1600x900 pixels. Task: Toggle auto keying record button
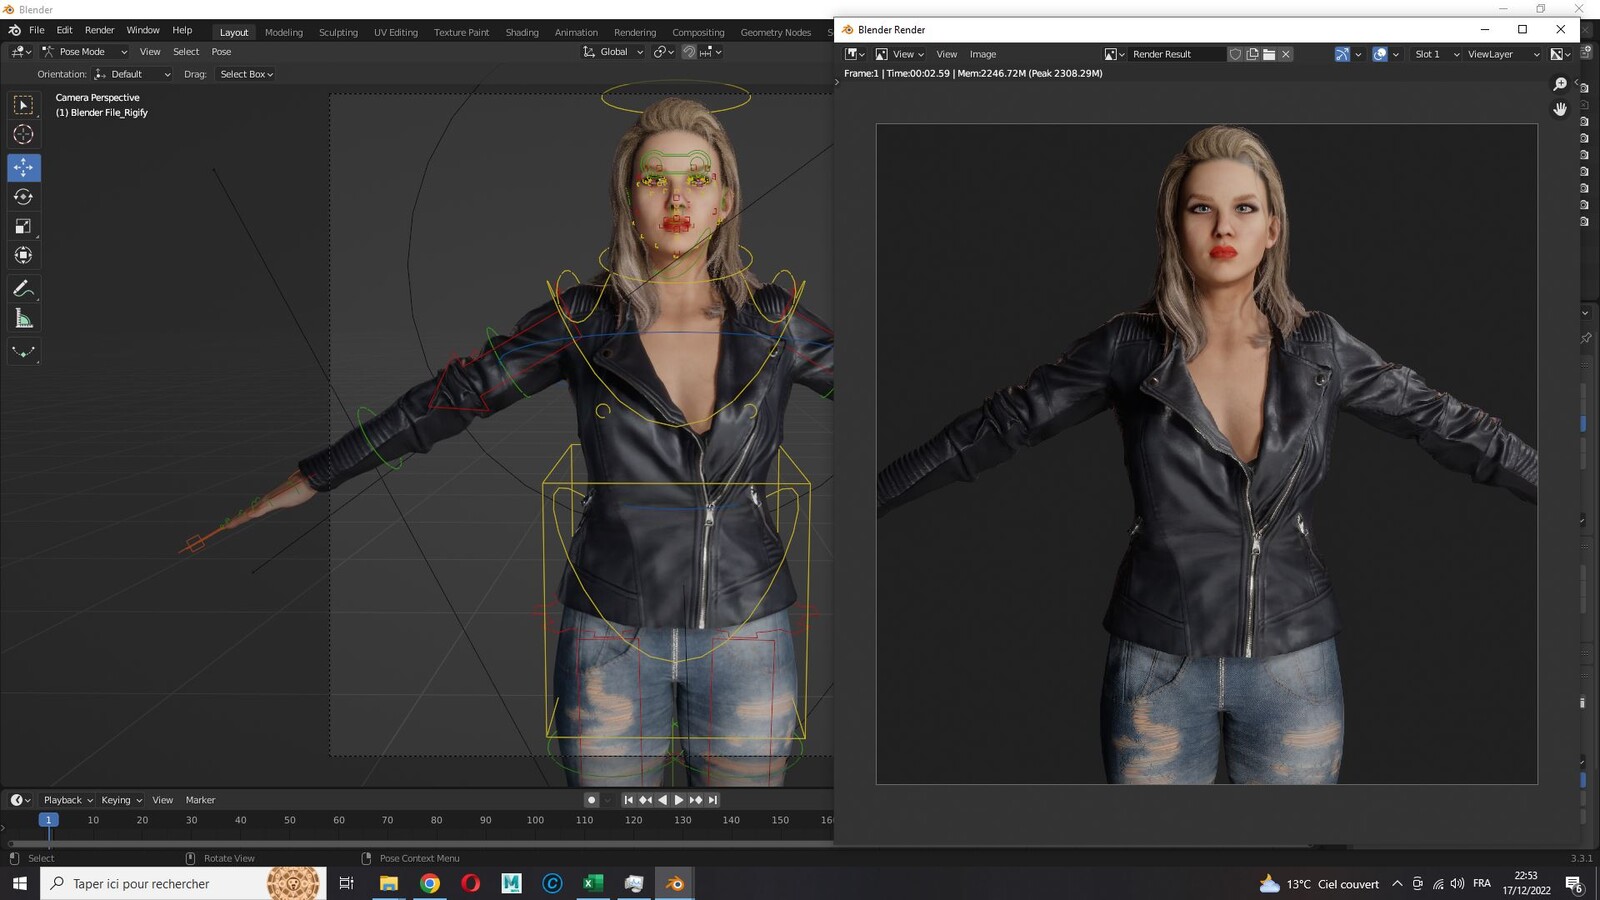click(x=591, y=800)
